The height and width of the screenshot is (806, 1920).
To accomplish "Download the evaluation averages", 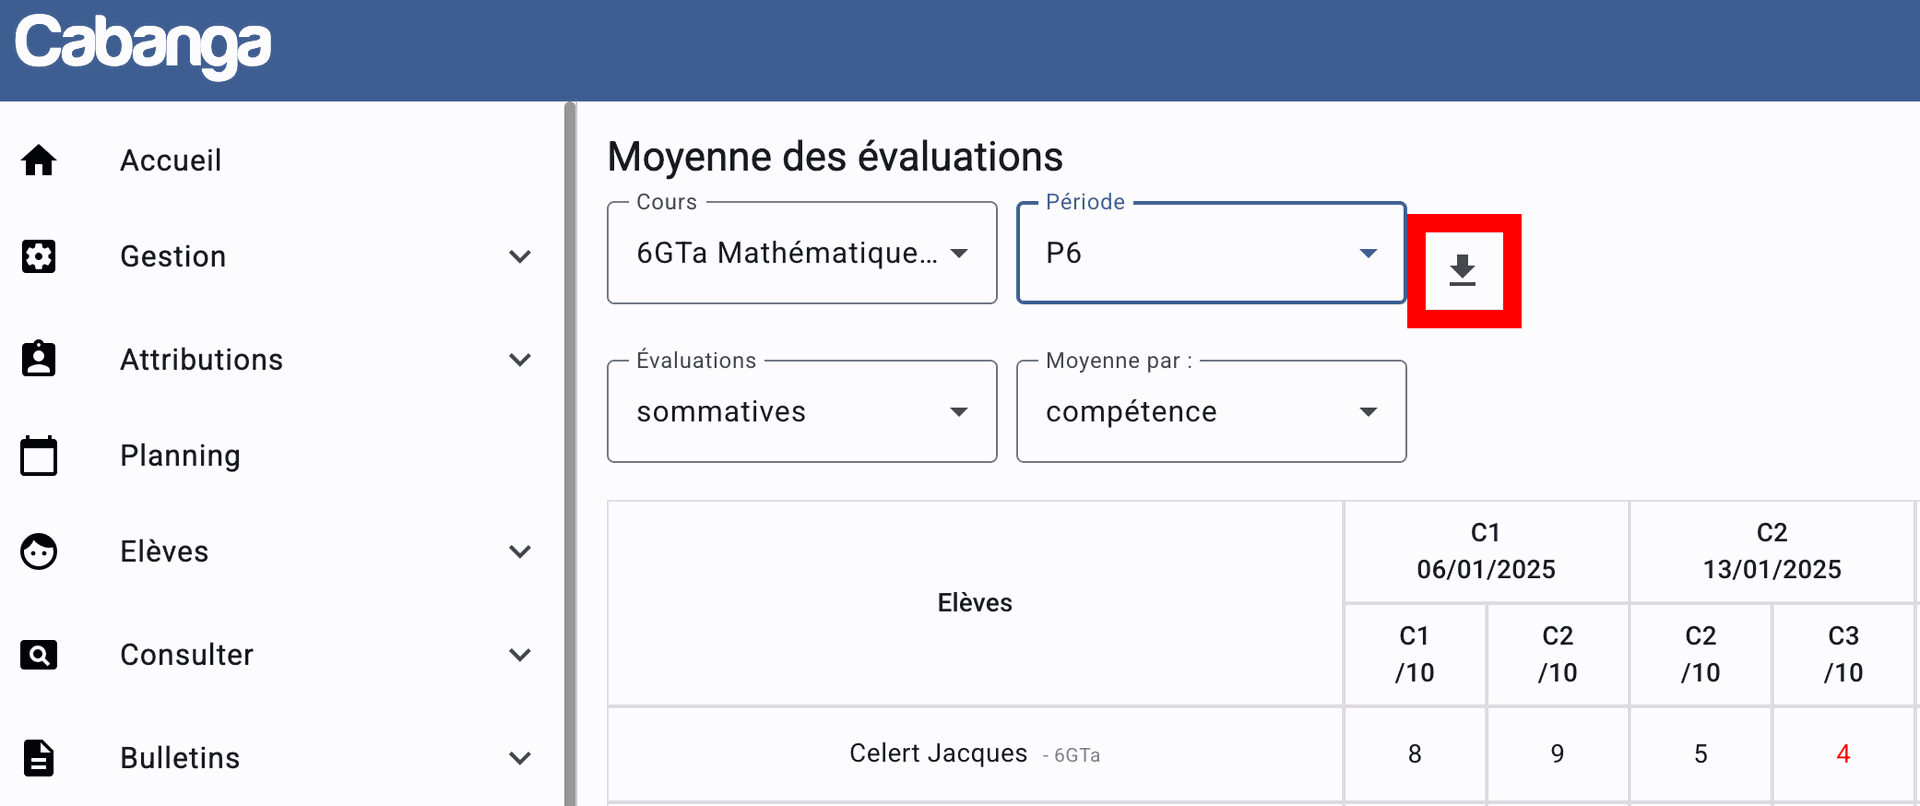I will [1463, 270].
